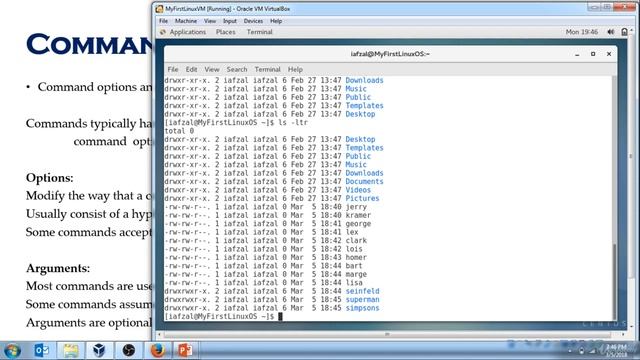Open VirtualBox File menu
Image resolution: width=640 pixels, height=360 pixels.
point(163,21)
